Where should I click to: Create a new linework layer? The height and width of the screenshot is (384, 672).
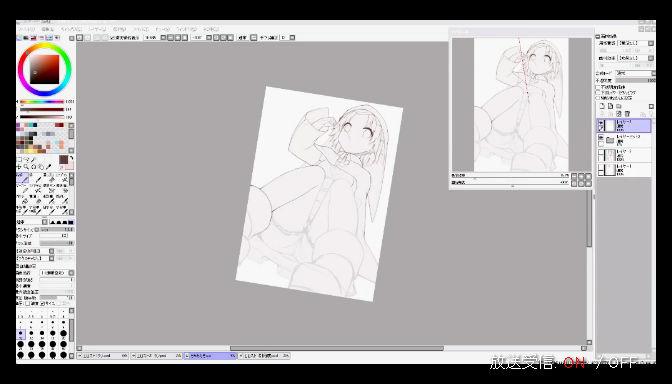click(x=610, y=106)
